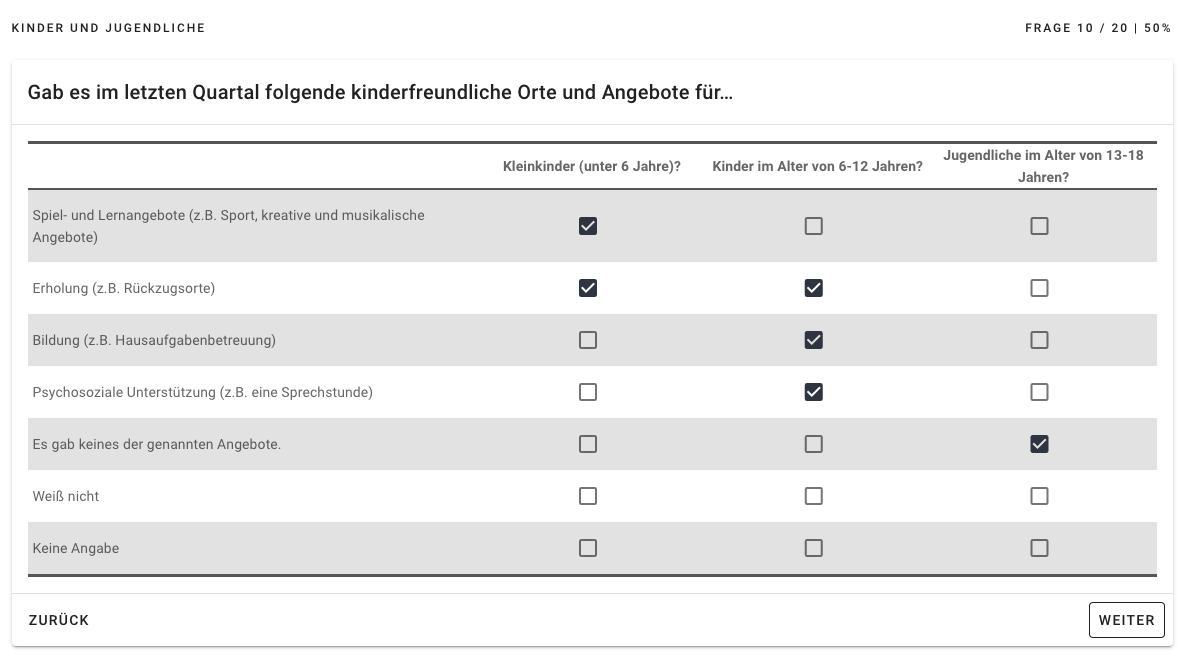Check Spiel- und Lernangebote for Kinder 6-12
The width and height of the screenshot is (1185, 658).
point(814,226)
